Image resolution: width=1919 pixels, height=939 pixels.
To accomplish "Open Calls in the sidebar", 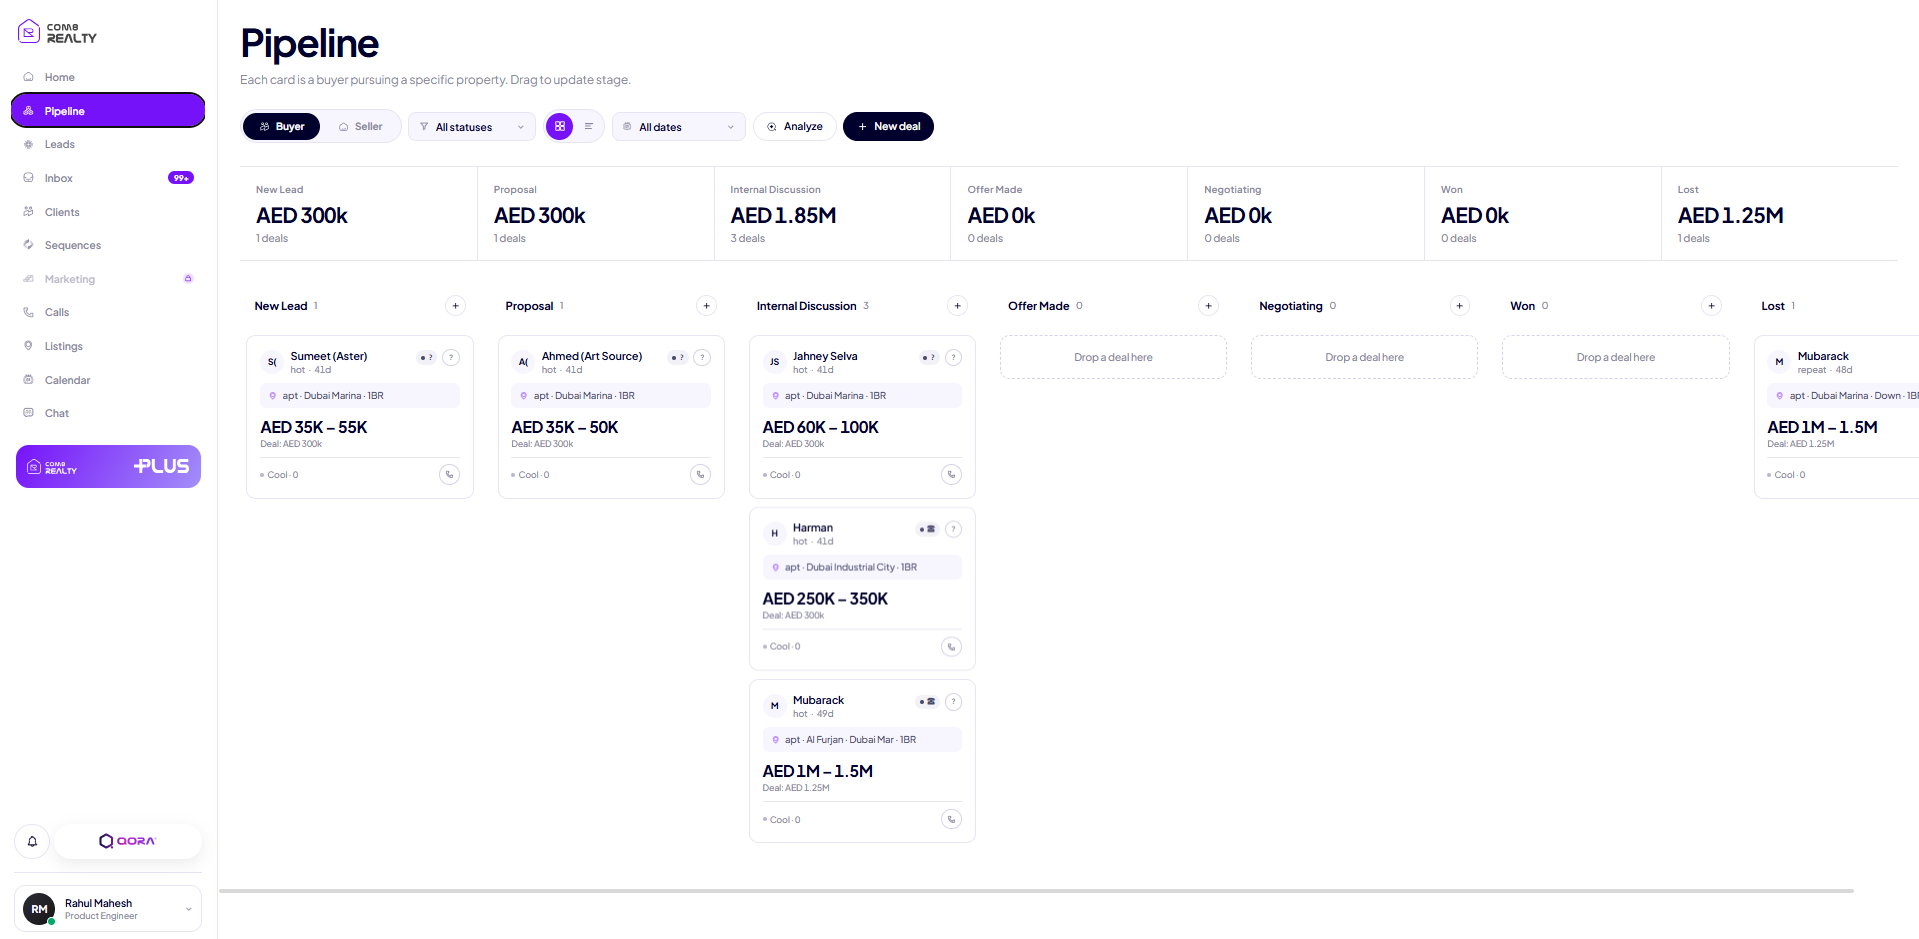I will (108, 312).
